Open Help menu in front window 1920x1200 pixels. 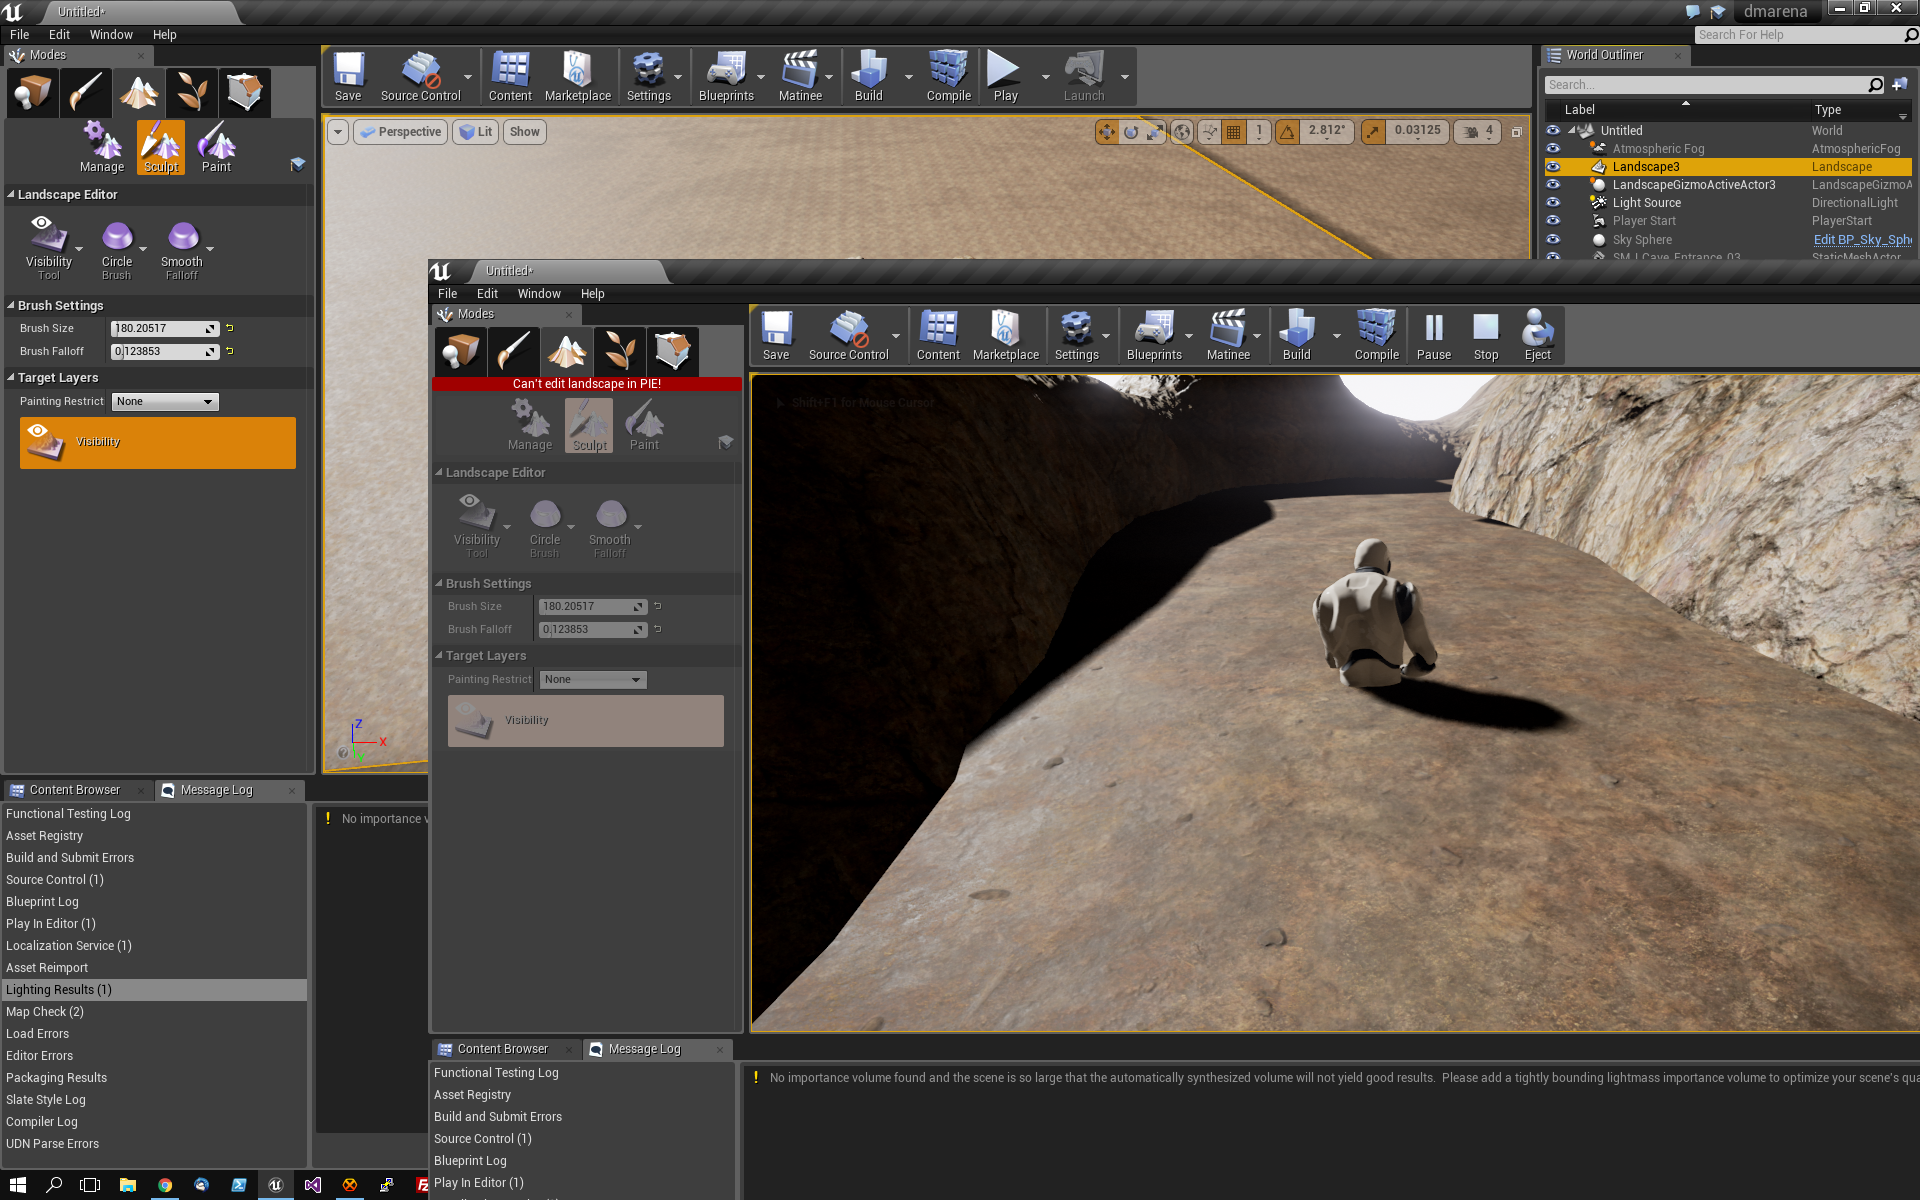pos(592,294)
